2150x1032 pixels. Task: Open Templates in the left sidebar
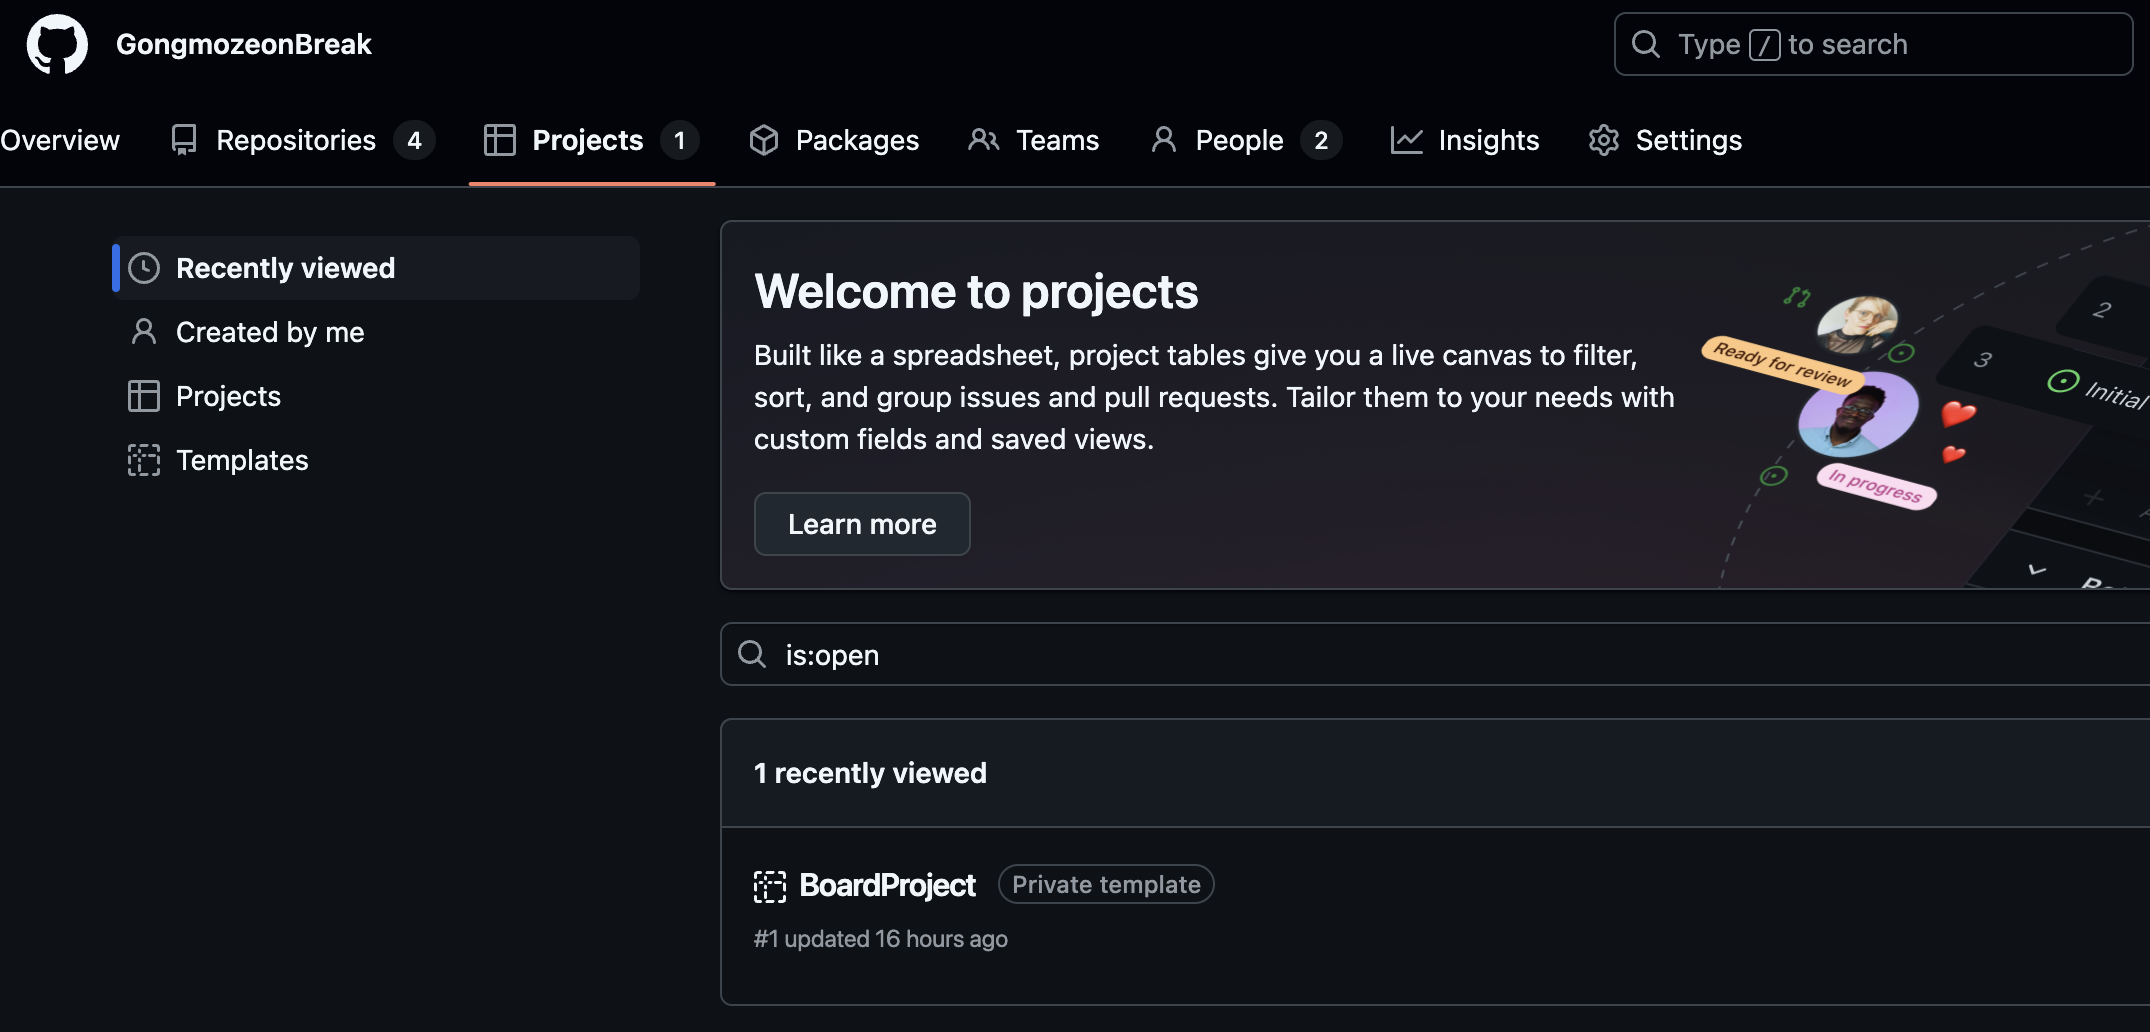pos(376,460)
